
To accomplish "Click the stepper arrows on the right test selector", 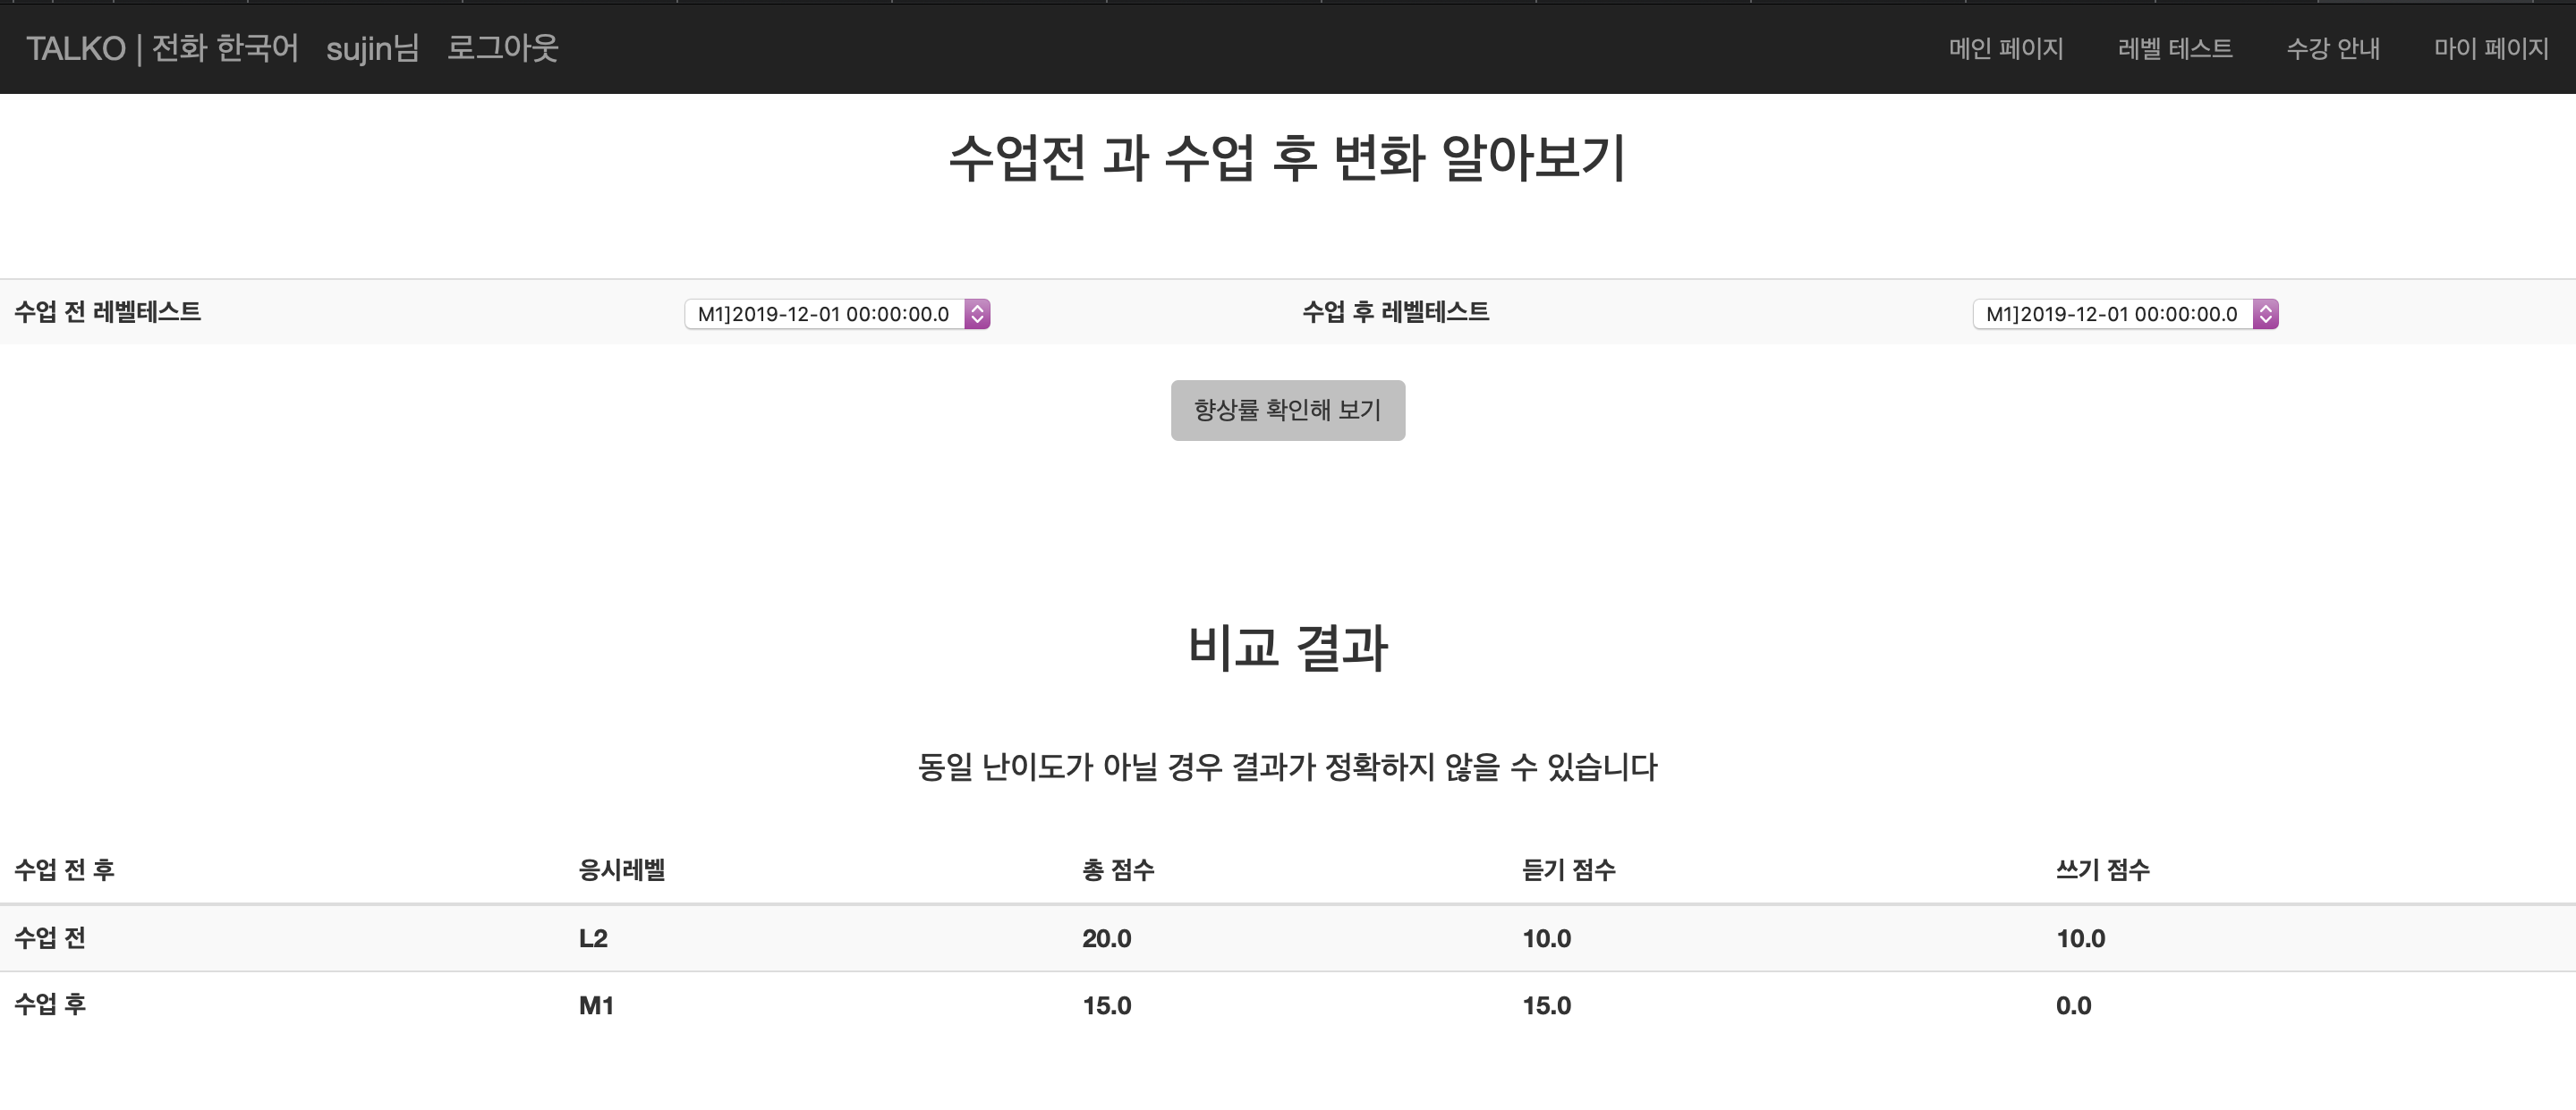I will [2265, 313].
